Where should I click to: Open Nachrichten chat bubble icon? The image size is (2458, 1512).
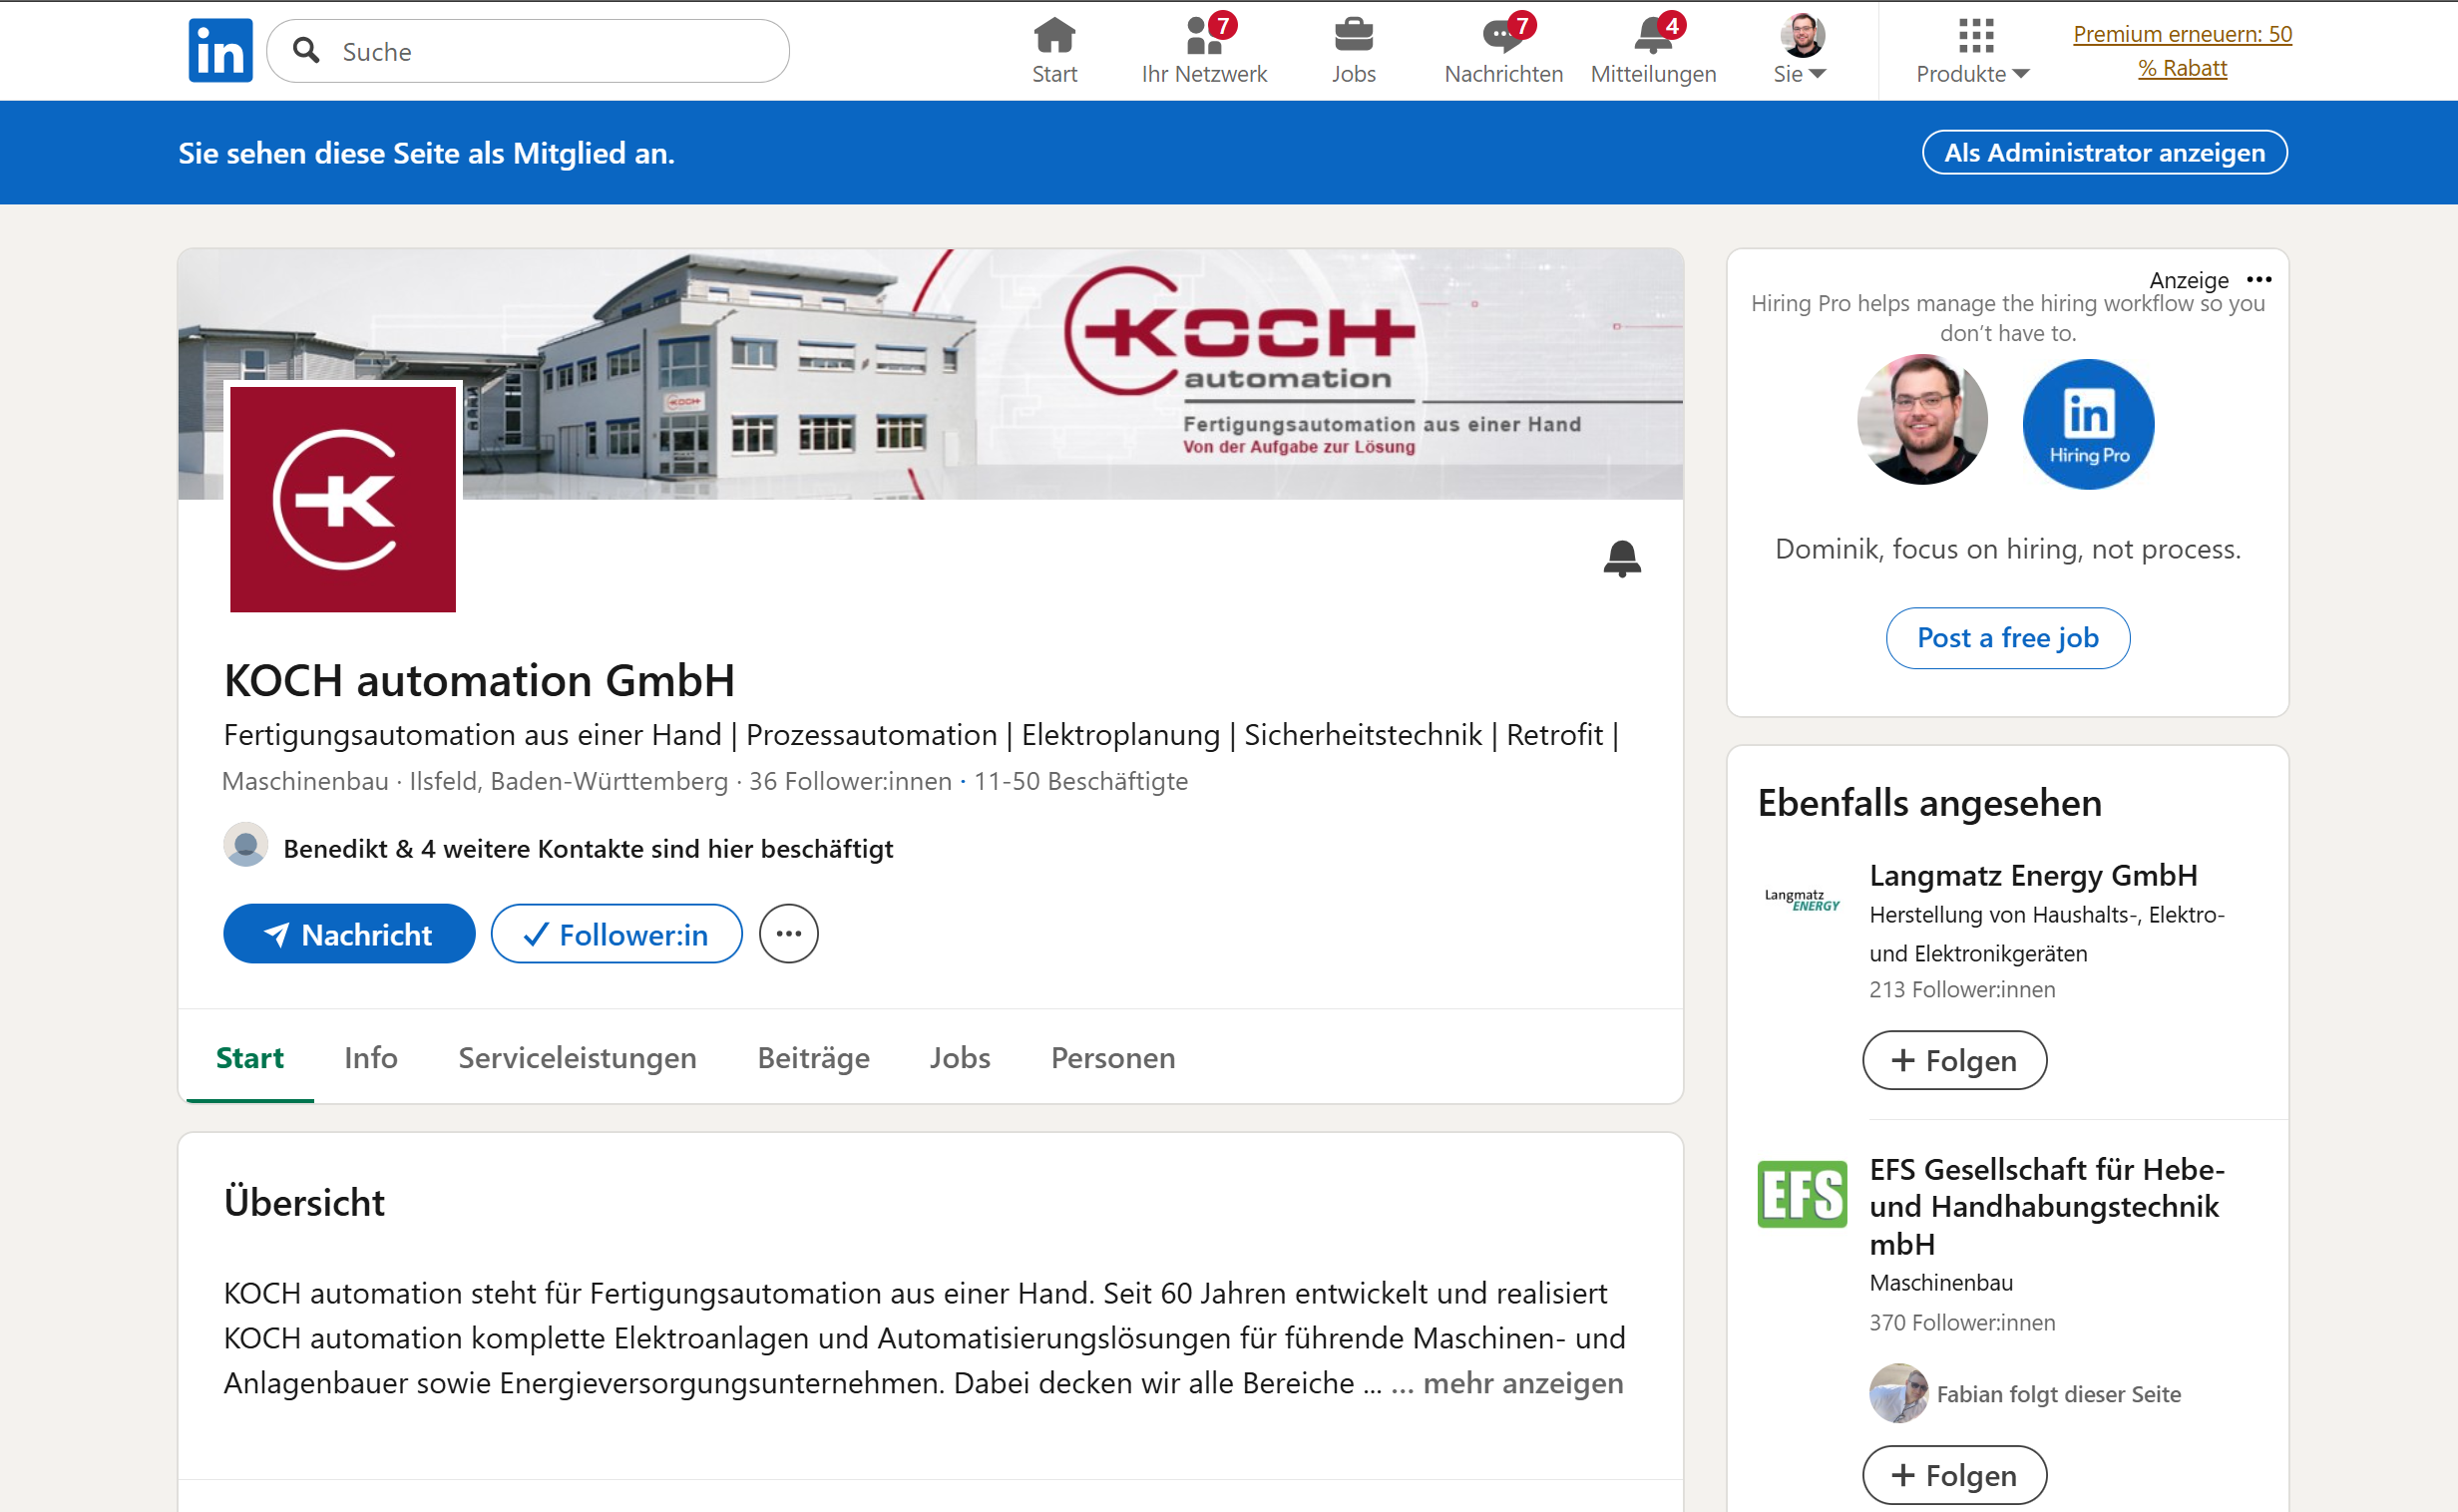click(x=1501, y=35)
